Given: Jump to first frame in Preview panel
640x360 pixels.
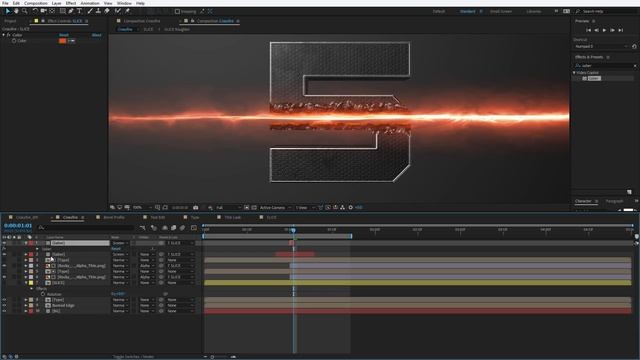Looking at the screenshot, I should pos(589,30).
